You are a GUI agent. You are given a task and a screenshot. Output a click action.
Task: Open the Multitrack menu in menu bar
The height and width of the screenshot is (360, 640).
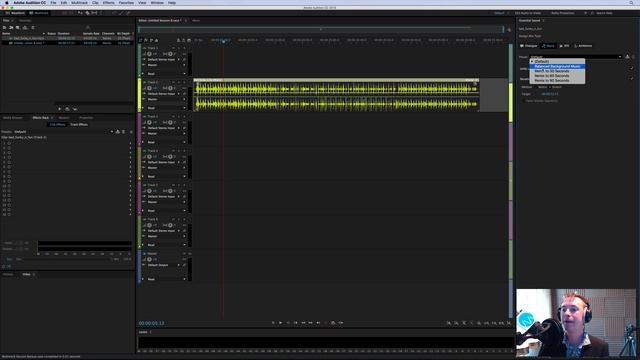(x=79, y=3)
